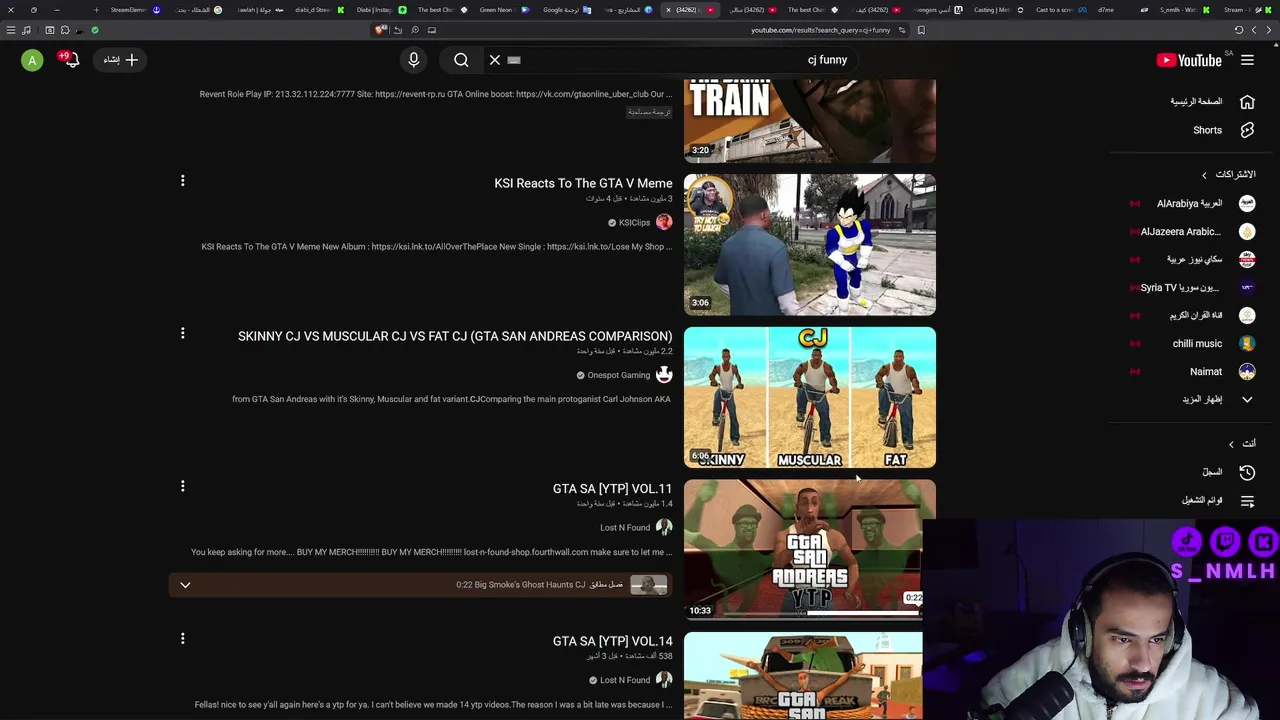Viewport: 1280px width, 720px height.
Task: Click the AlArabiya channel avatar icon
Action: click(x=1247, y=203)
